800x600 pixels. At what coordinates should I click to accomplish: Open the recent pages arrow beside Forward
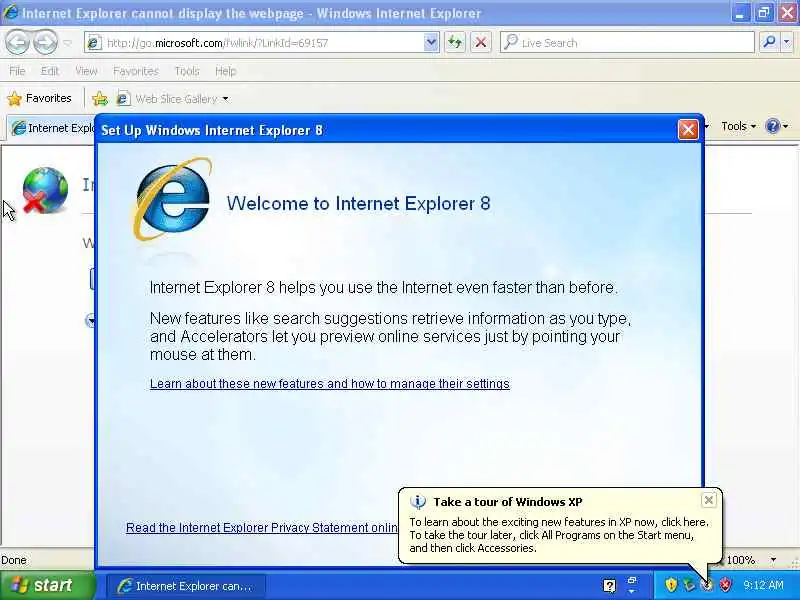click(x=67, y=43)
